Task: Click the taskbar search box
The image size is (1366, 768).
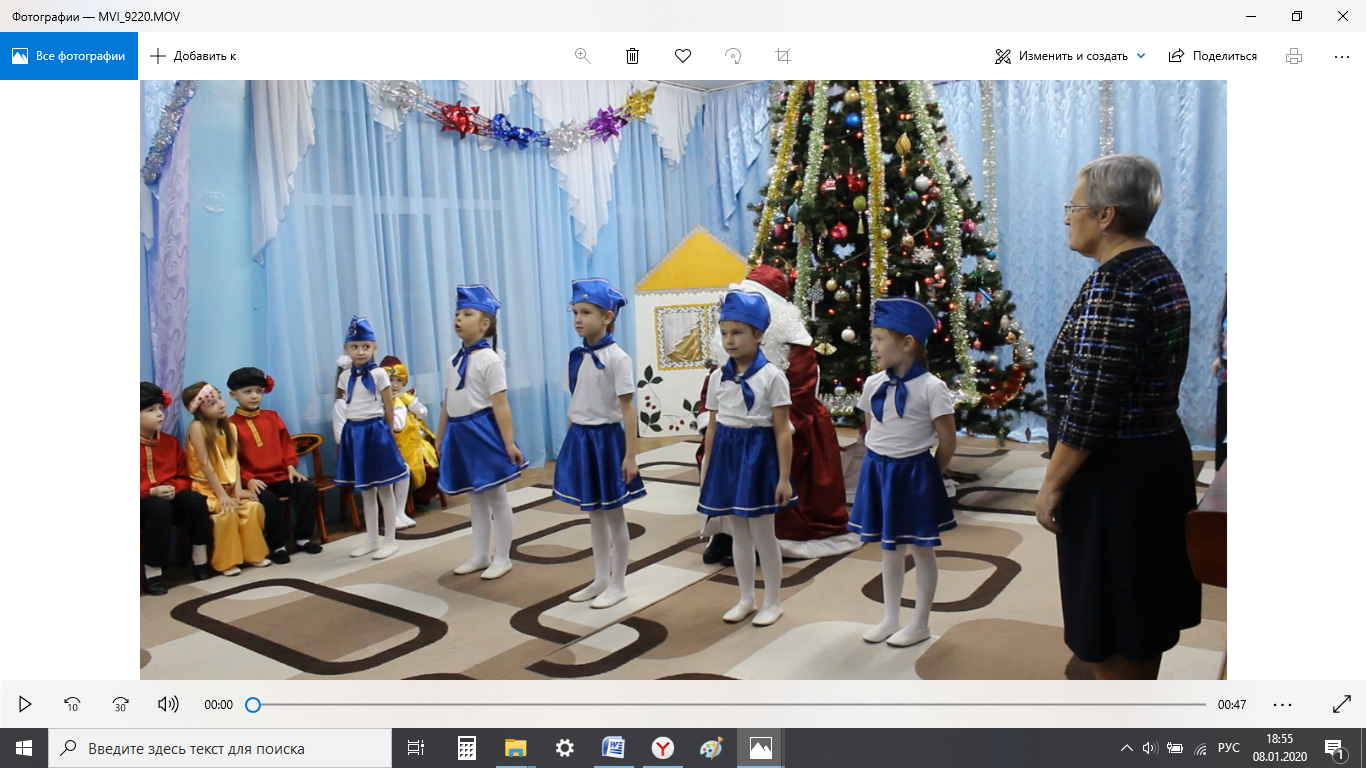Action: point(220,748)
